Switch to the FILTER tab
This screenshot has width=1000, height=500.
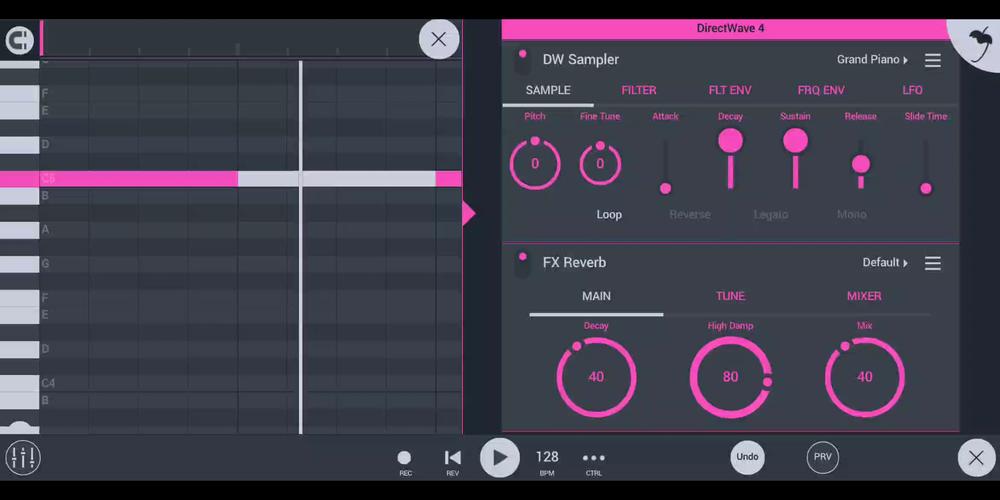638,90
